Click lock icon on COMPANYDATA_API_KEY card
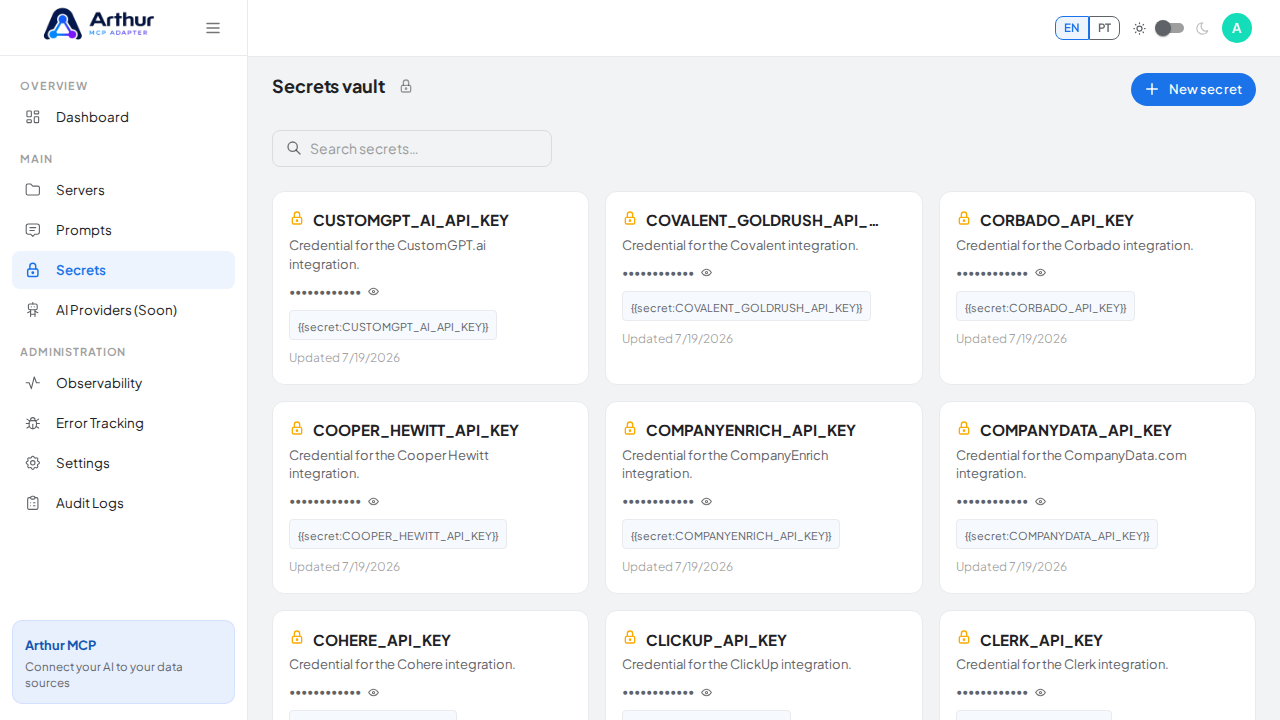This screenshot has height=720, width=1280. [964, 428]
